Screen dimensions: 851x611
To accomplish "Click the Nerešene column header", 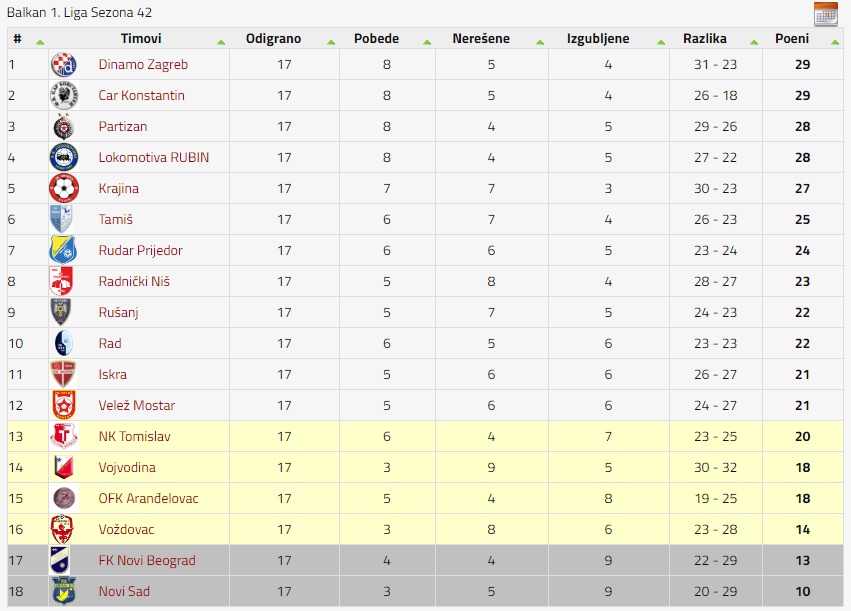I will [x=481, y=39].
